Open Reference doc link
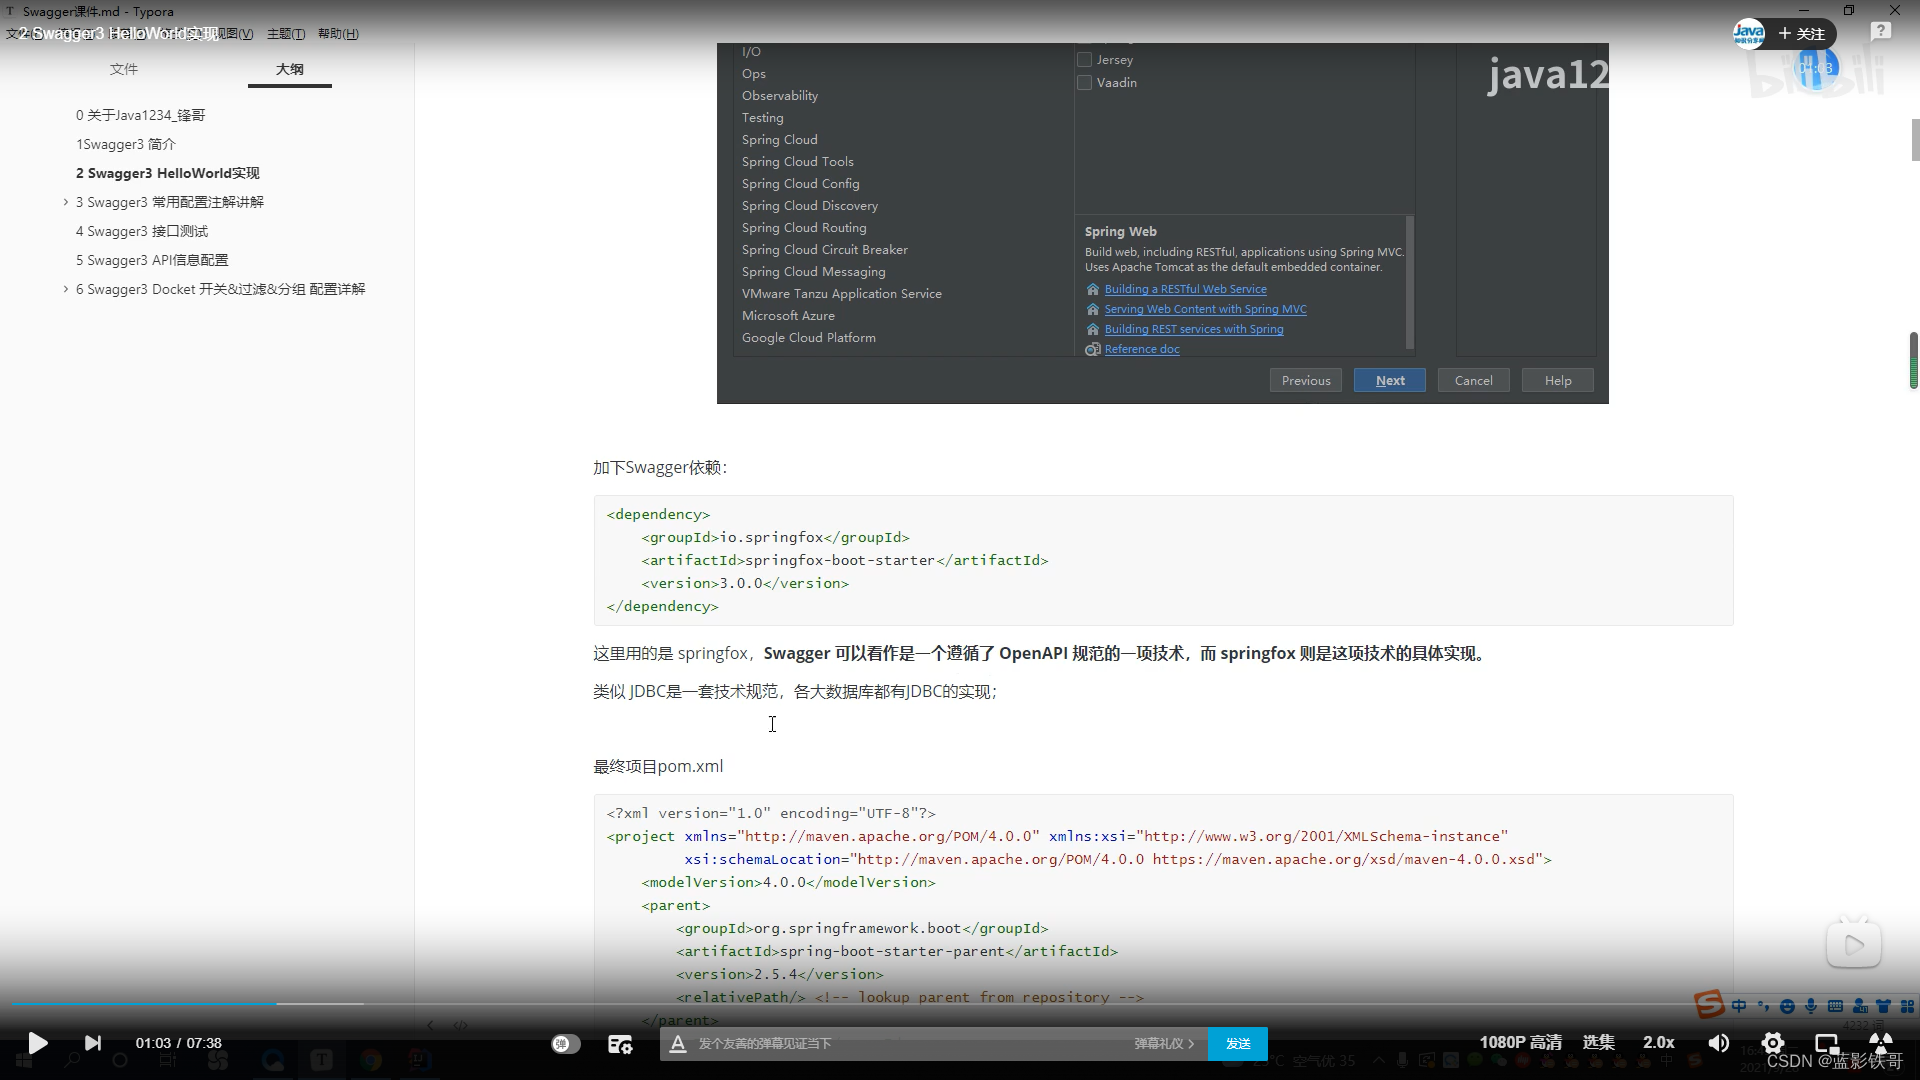This screenshot has width=1920, height=1080. click(x=1142, y=349)
